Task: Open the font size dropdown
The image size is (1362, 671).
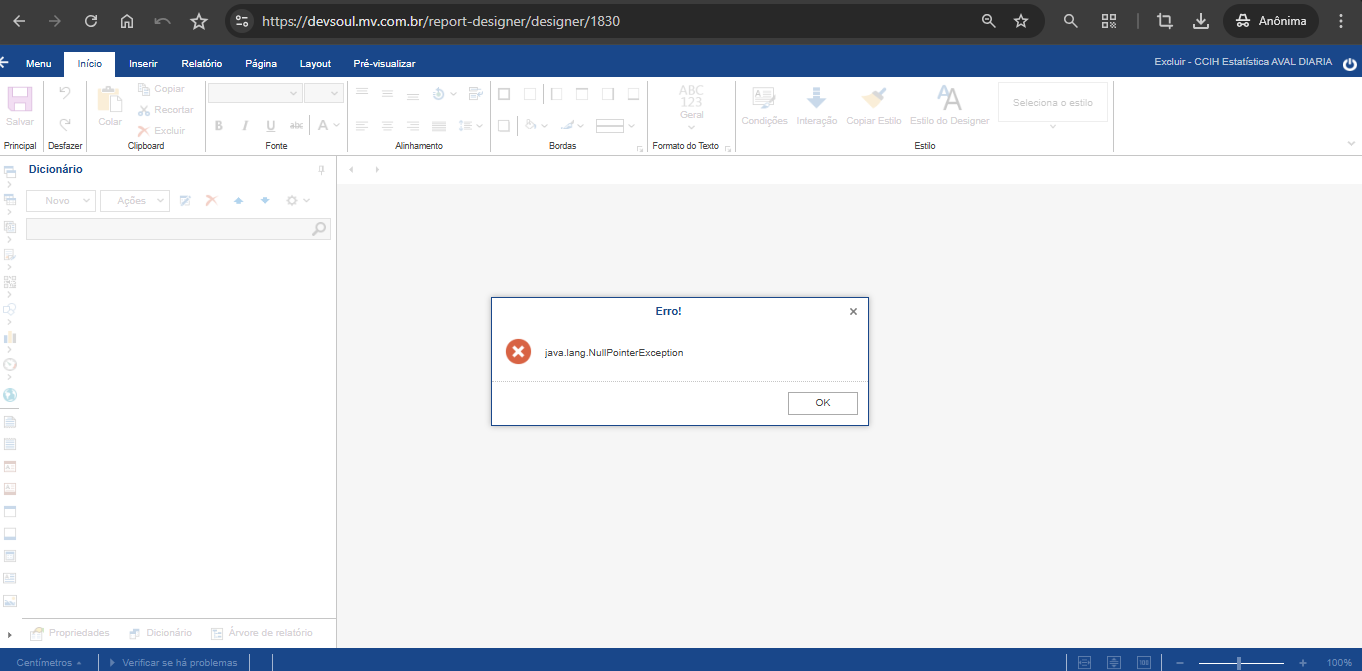Action: [324, 93]
